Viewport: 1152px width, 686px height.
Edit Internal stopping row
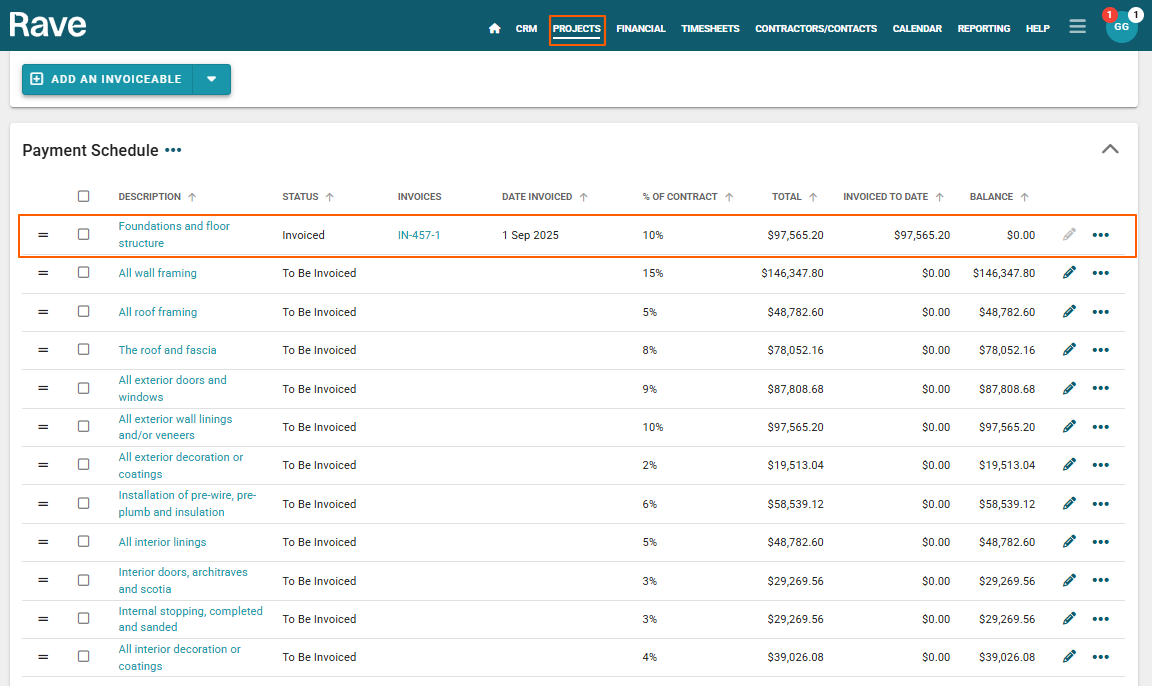[x=1069, y=618]
